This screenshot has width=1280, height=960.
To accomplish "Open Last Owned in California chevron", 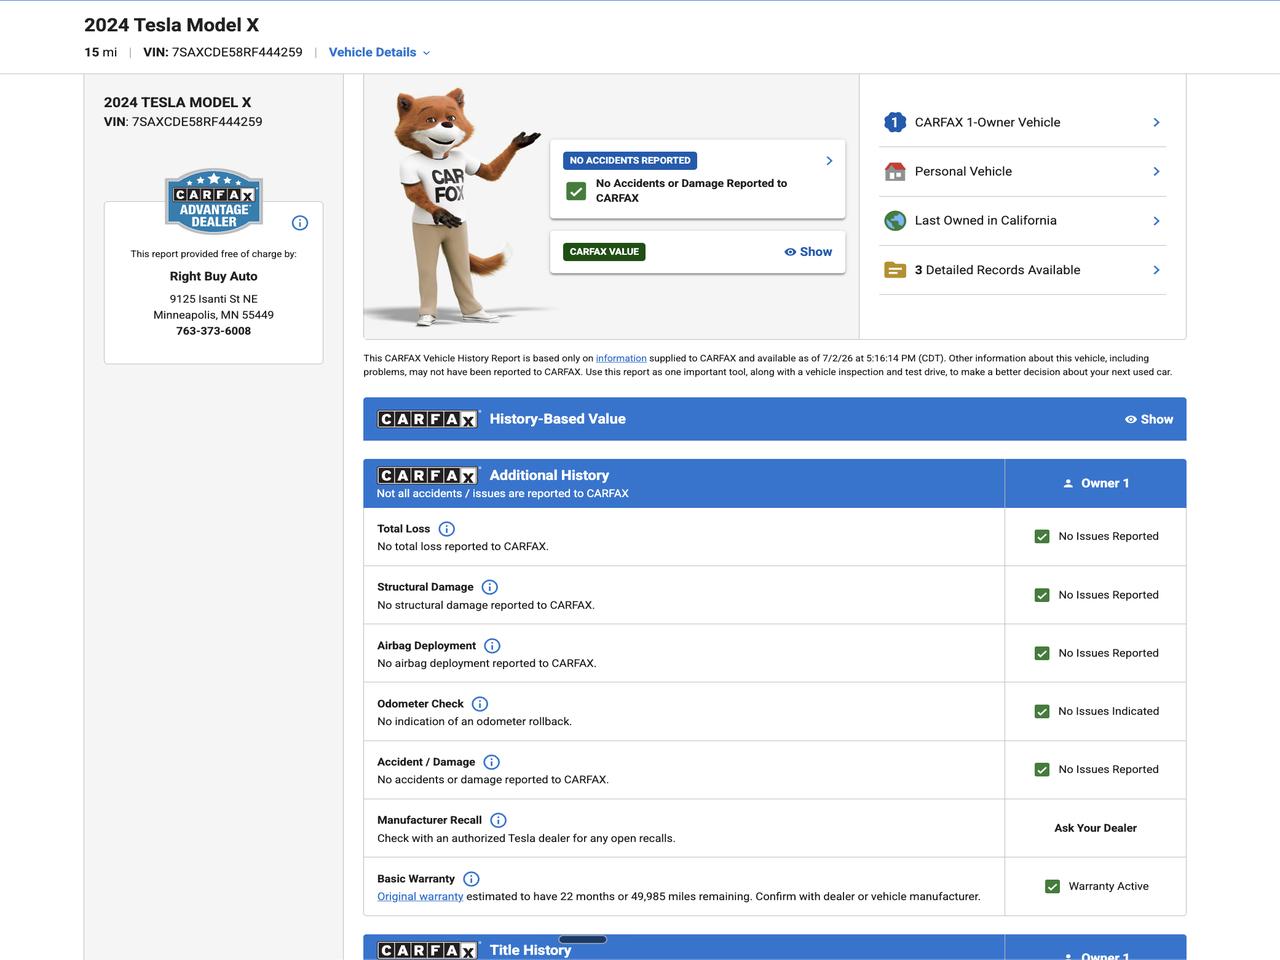I will click(x=1156, y=221).
